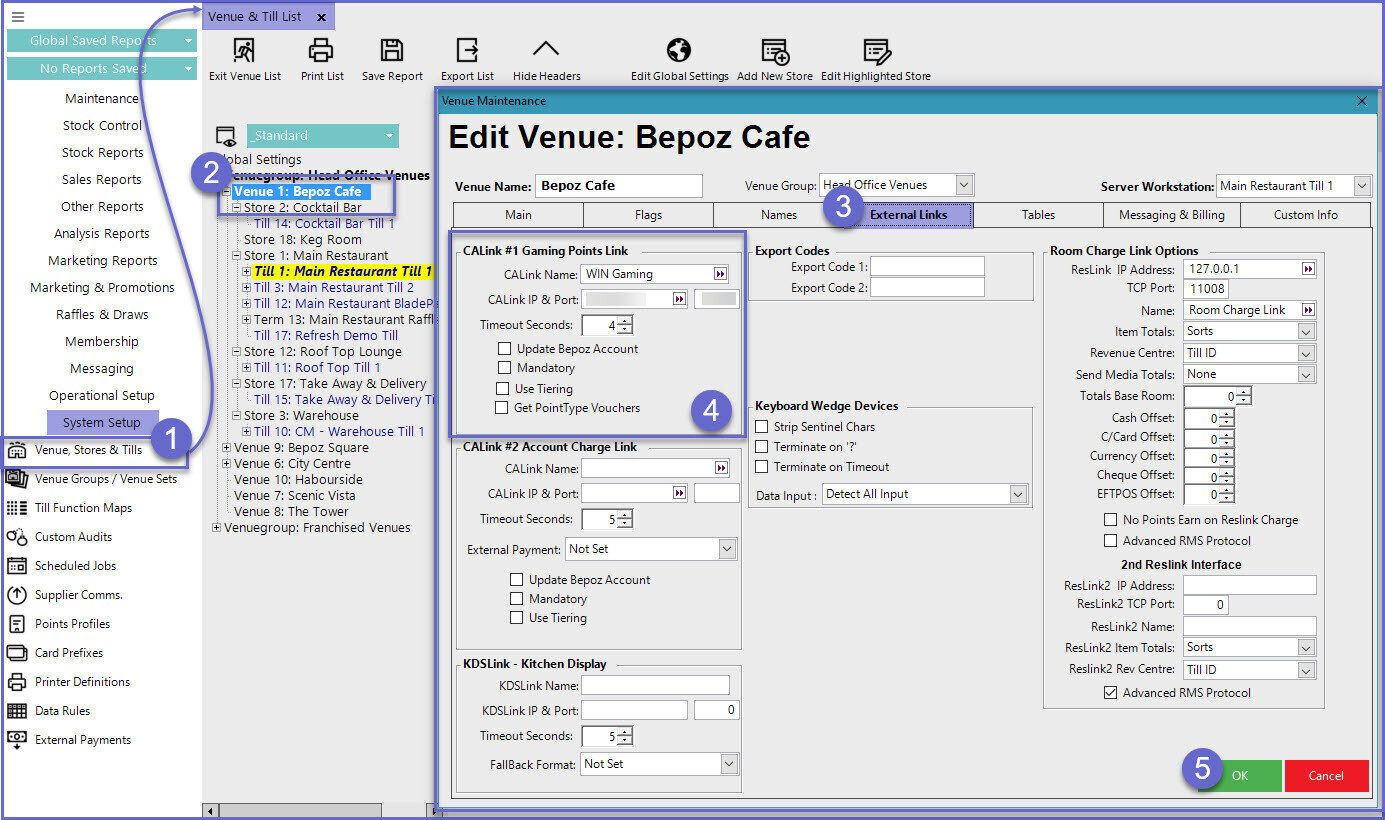Click the Edit Highlighted Store icon
1385x820 pixels.
[876, 51]
